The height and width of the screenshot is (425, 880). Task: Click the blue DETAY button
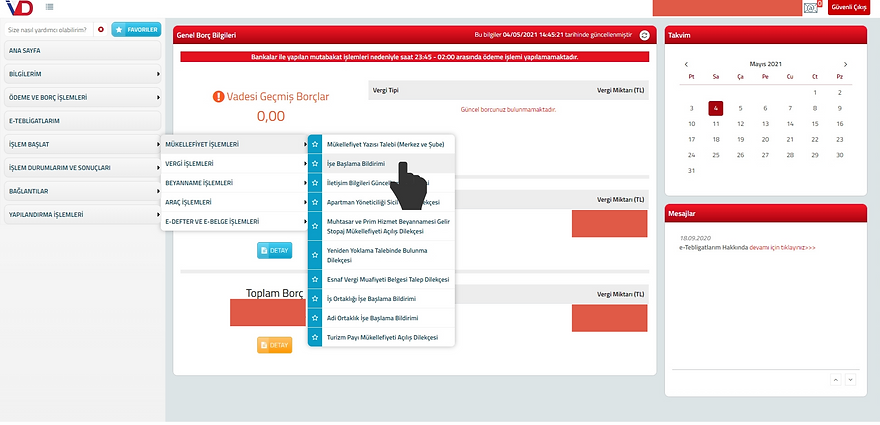274,250
